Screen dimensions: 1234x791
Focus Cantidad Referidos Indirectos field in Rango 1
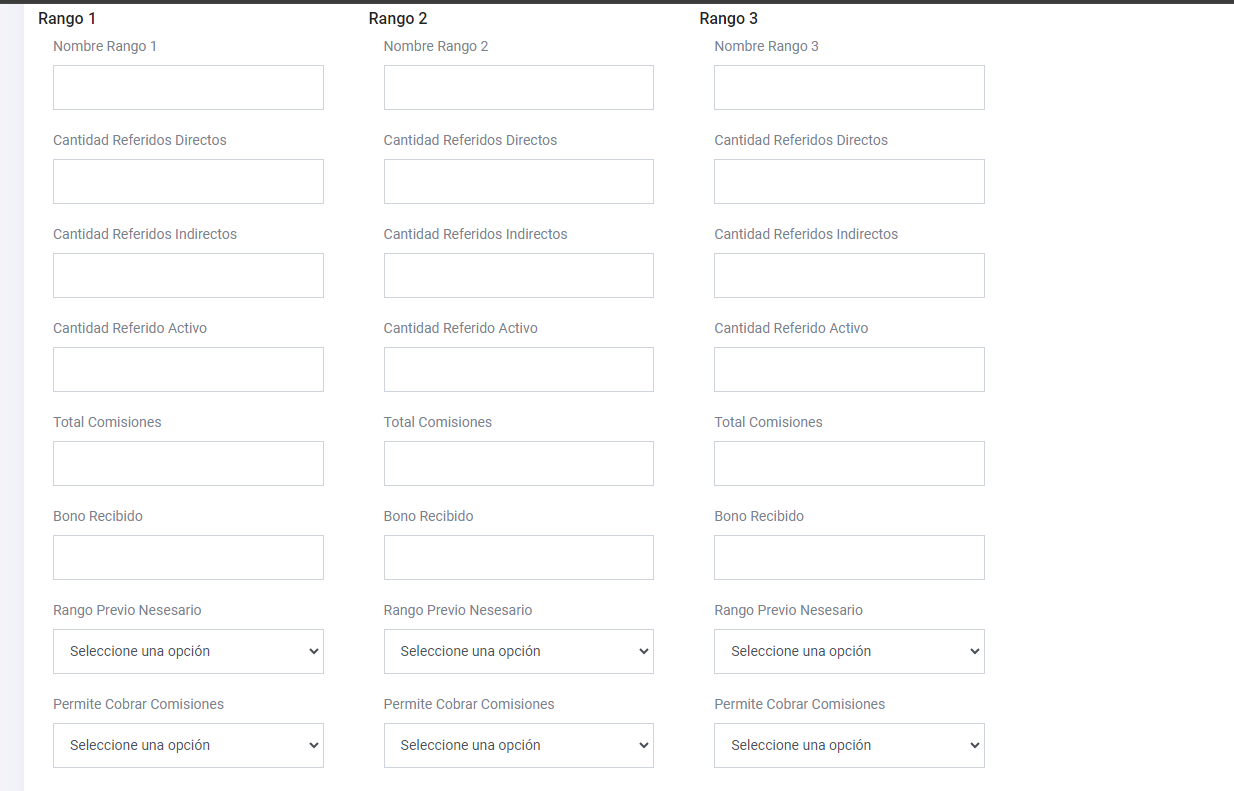[x=188, y=276]
